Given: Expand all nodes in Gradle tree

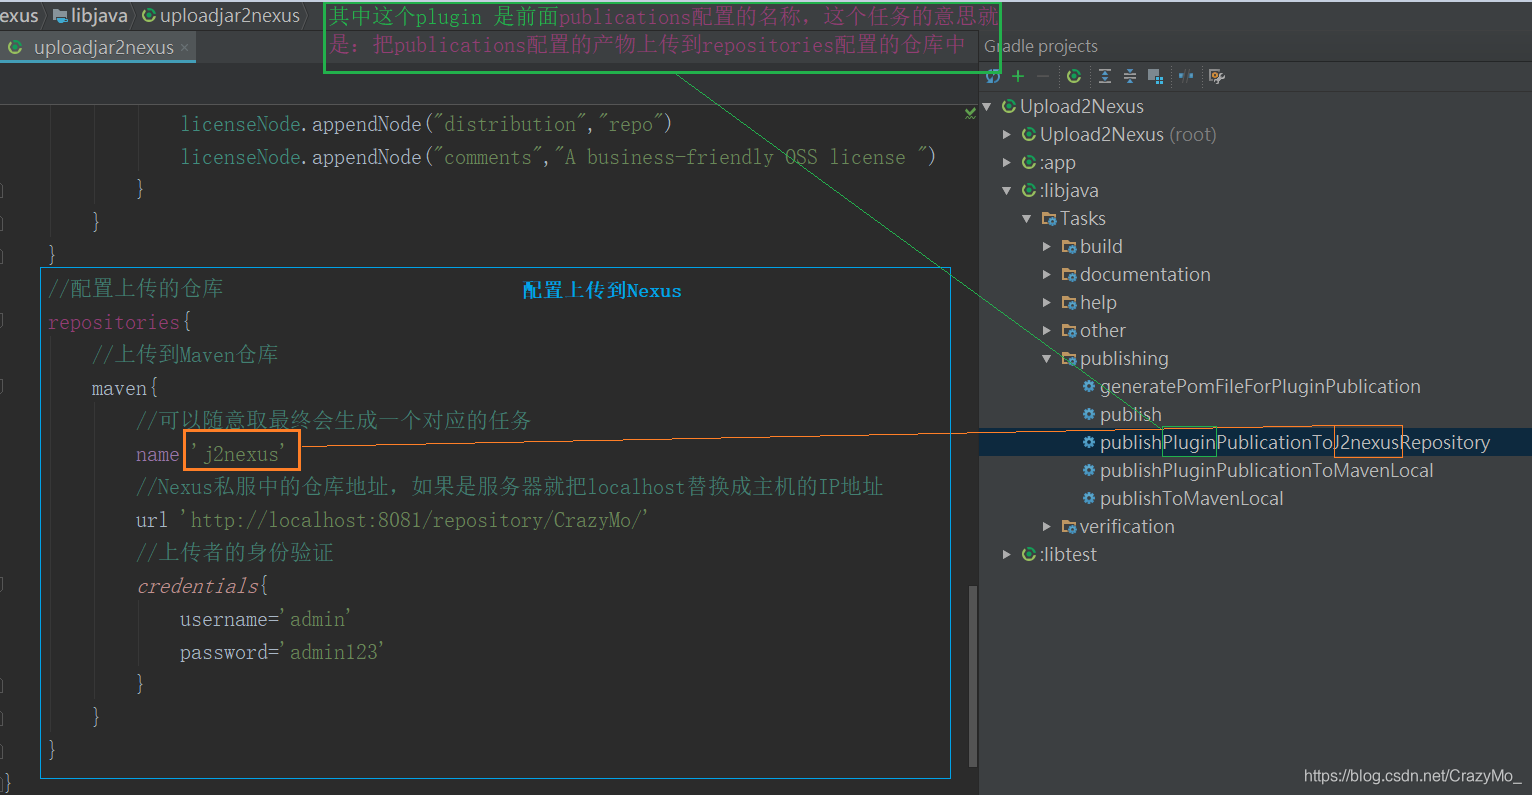Looking at the screenshot, I should (x=1104, y=76).
